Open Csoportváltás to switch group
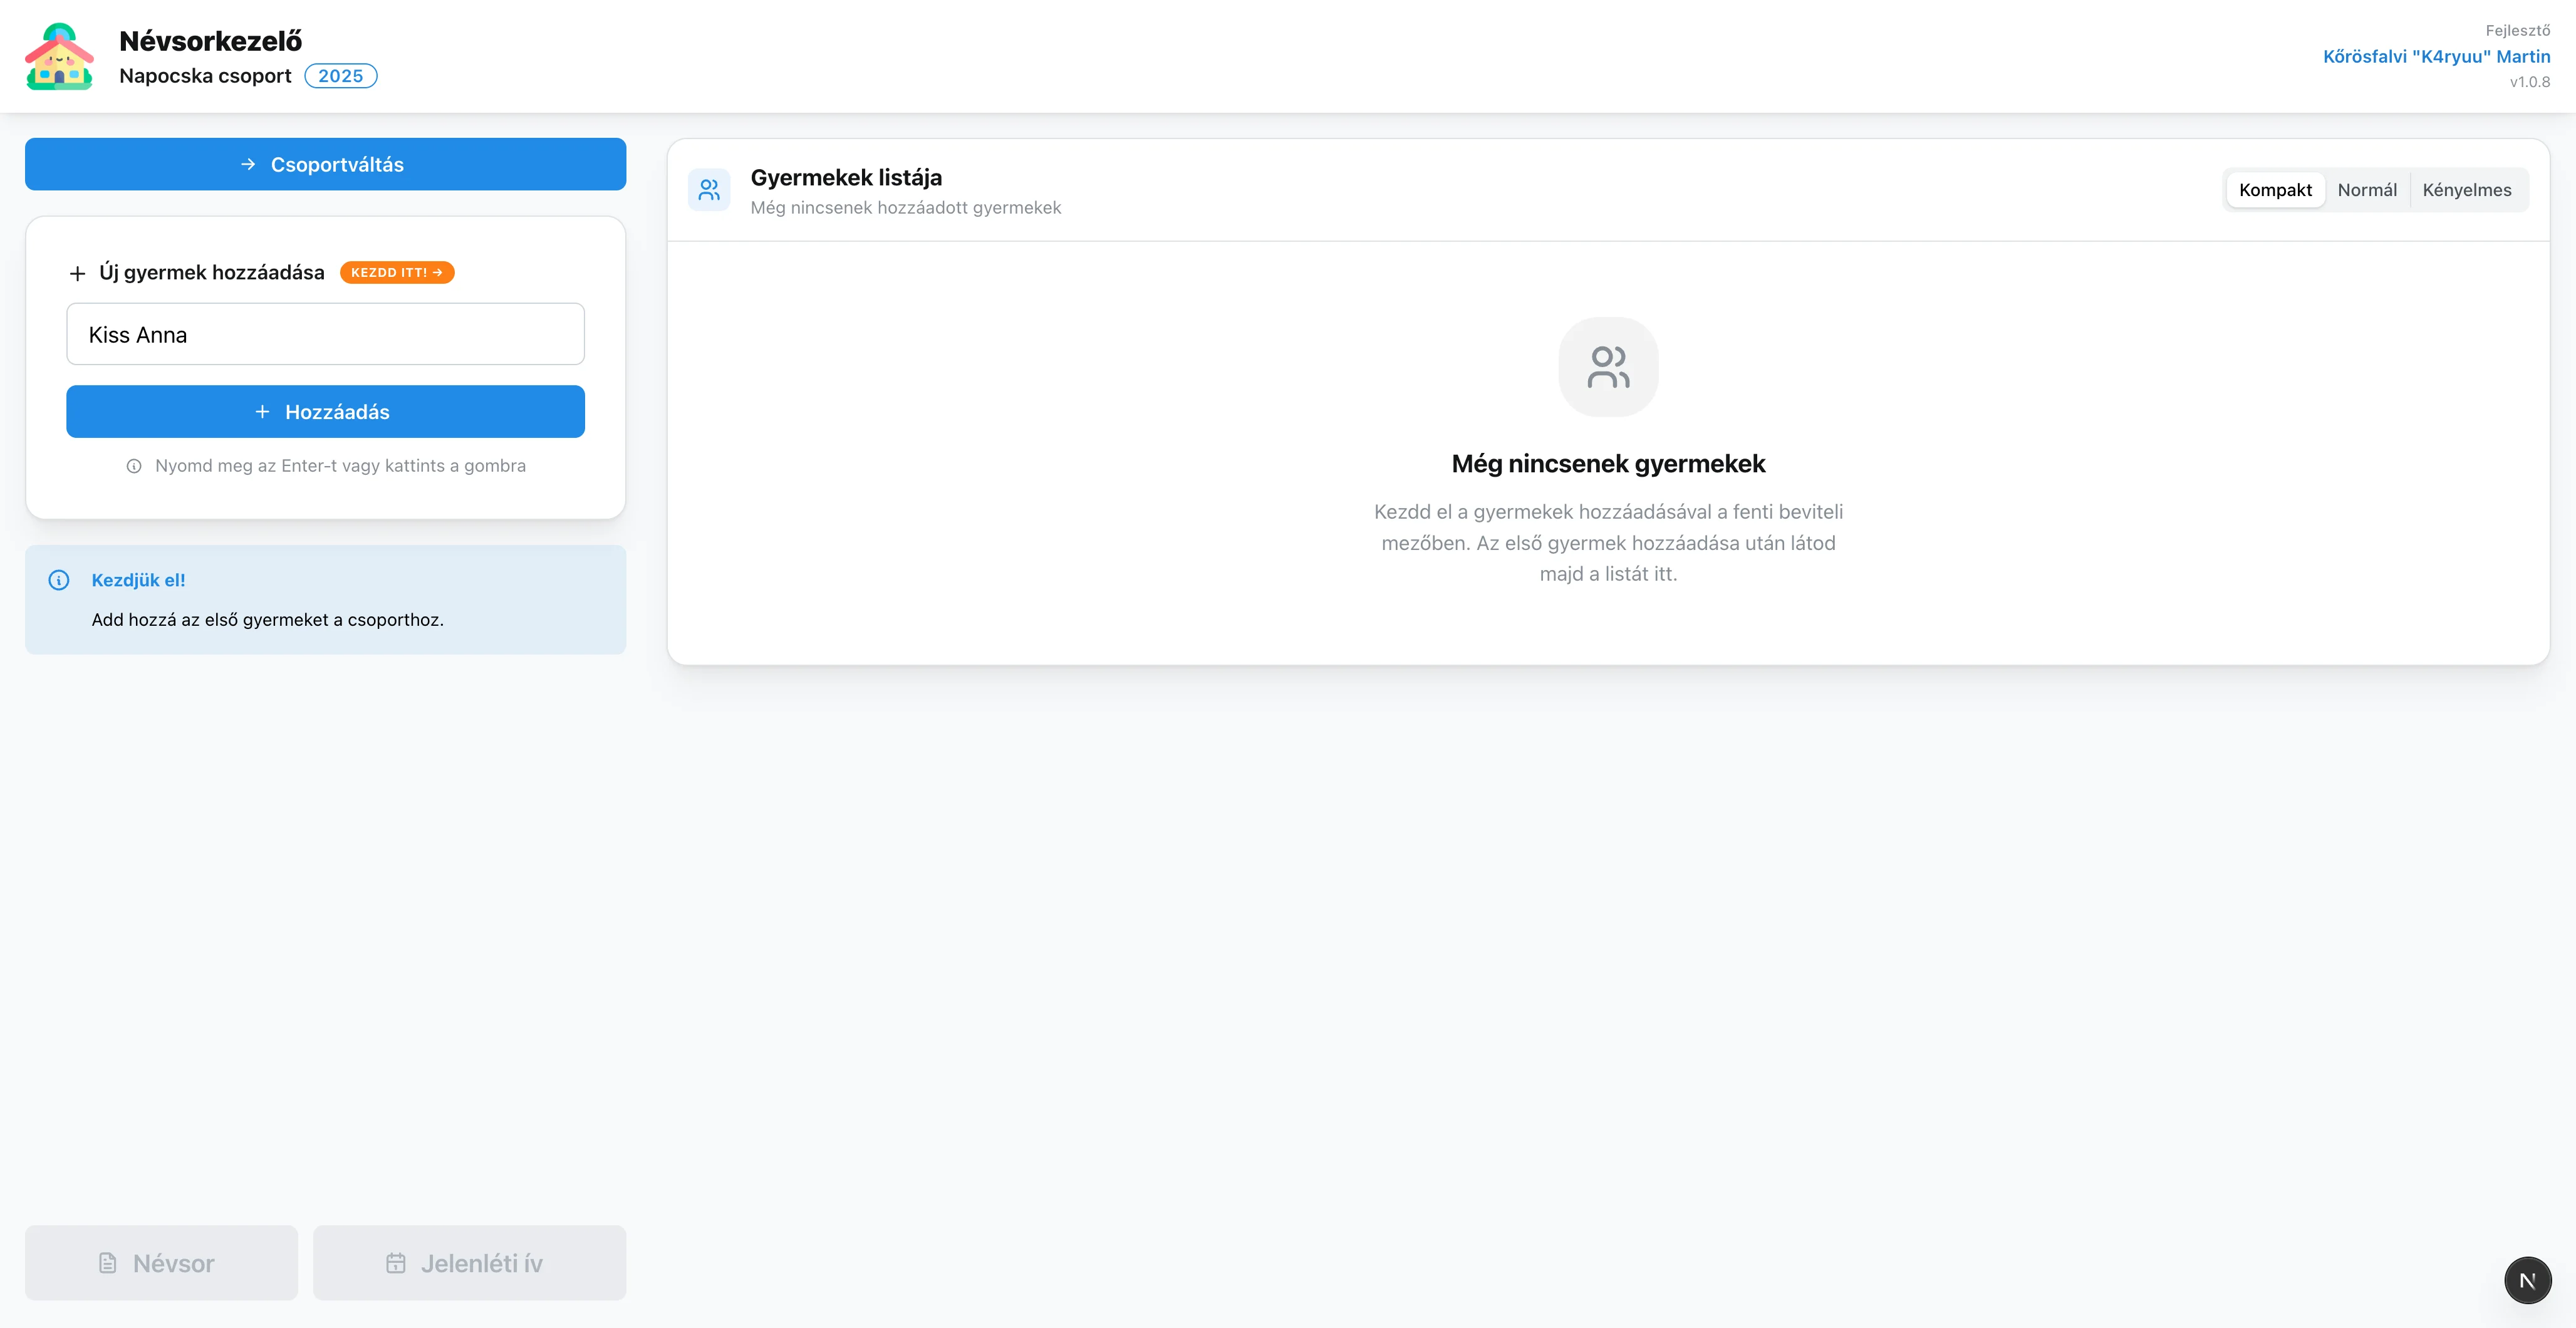The height and width of the screenshot is (1328, 2576). (x=325, y=164)
